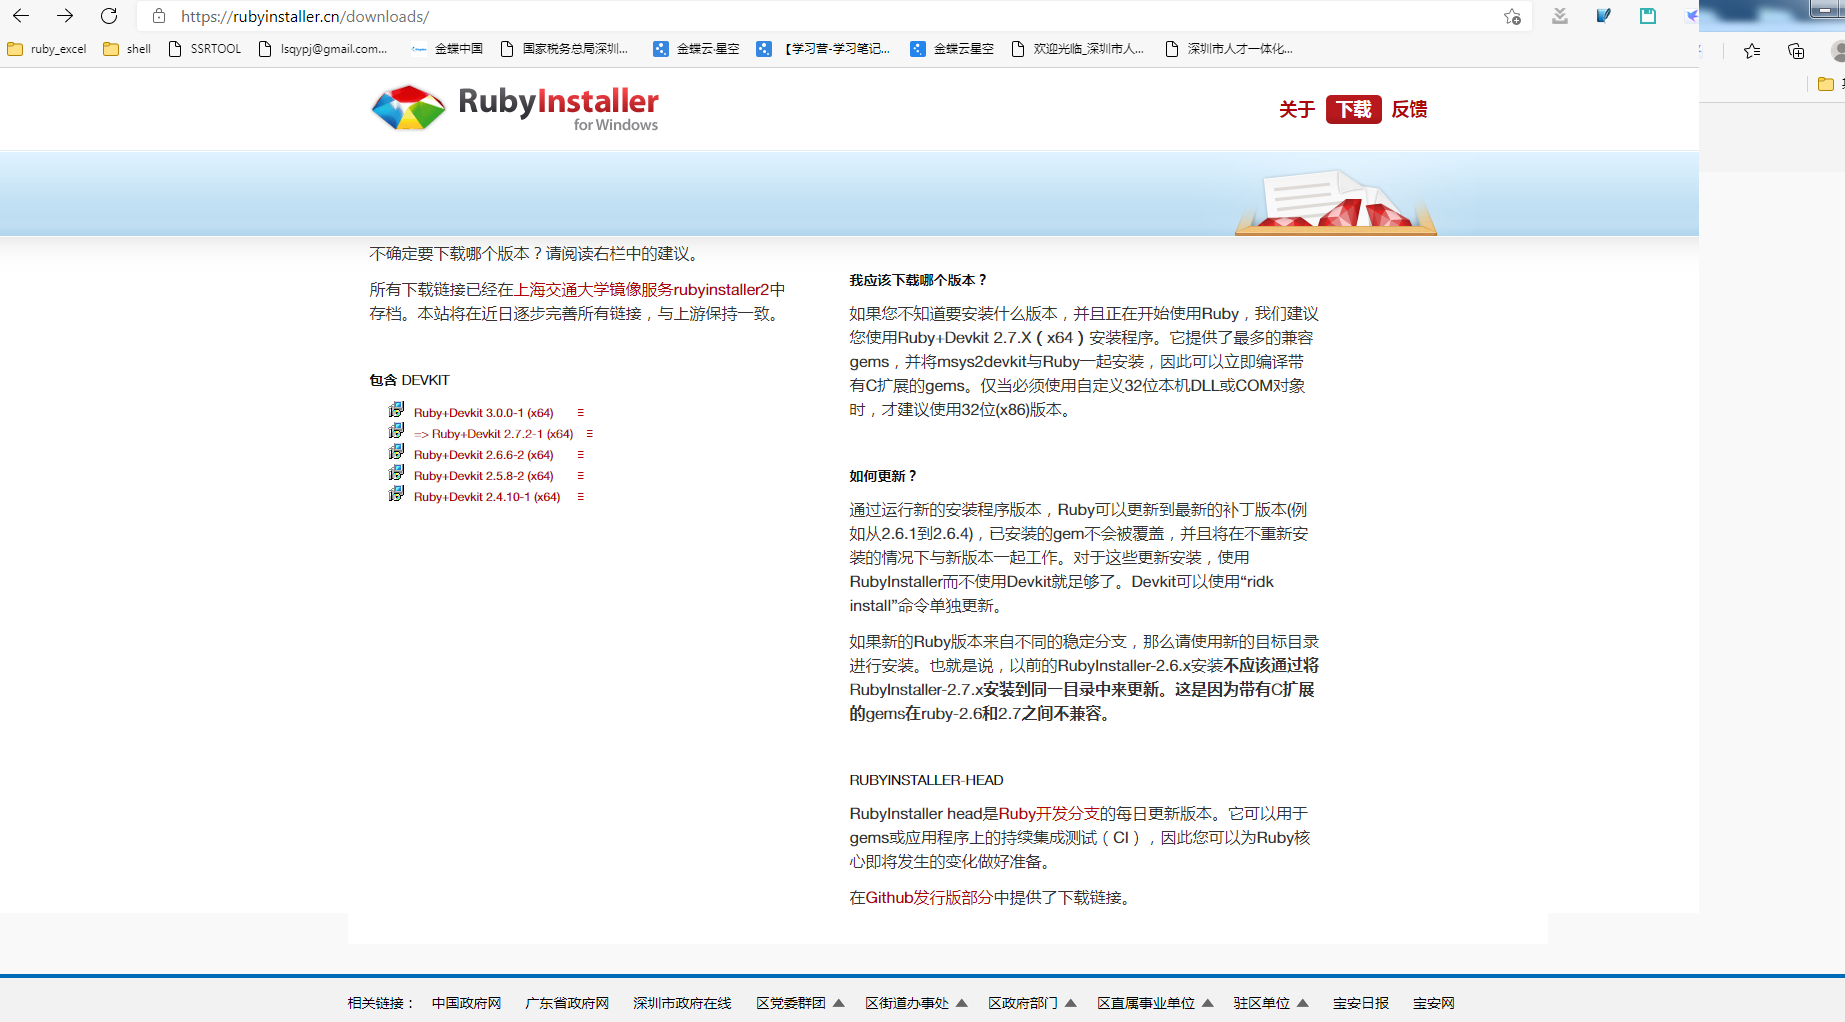Image resolution: width=1845 pixels, height=1022 pixels.
Task: Download Ruby+Devkit 2.7.2-1 (x64)
Action: coord(494,434)
